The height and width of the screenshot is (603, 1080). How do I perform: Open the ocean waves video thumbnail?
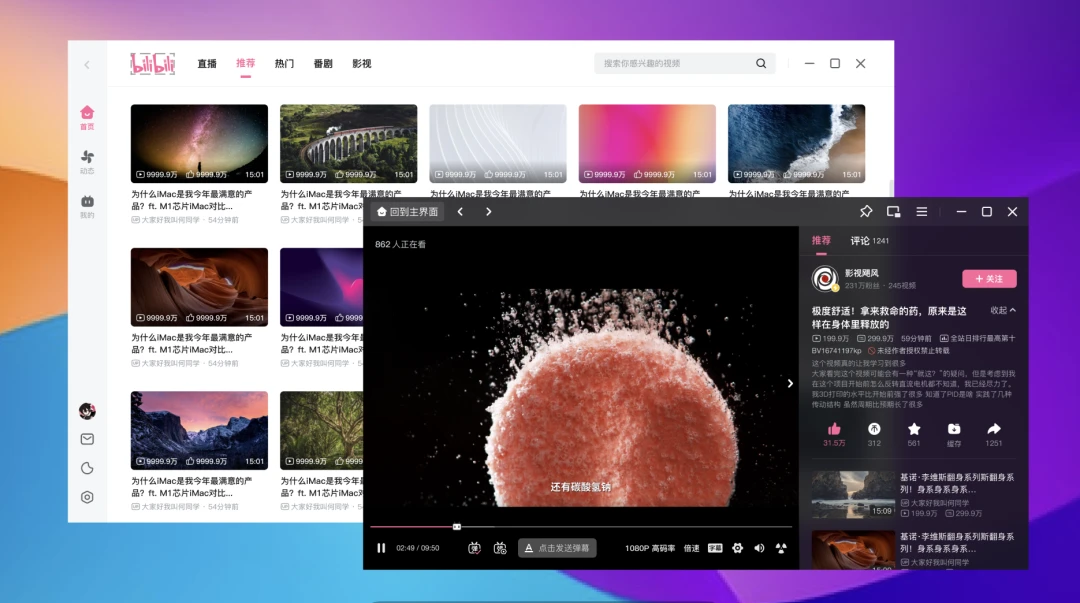tap(796, 143)
